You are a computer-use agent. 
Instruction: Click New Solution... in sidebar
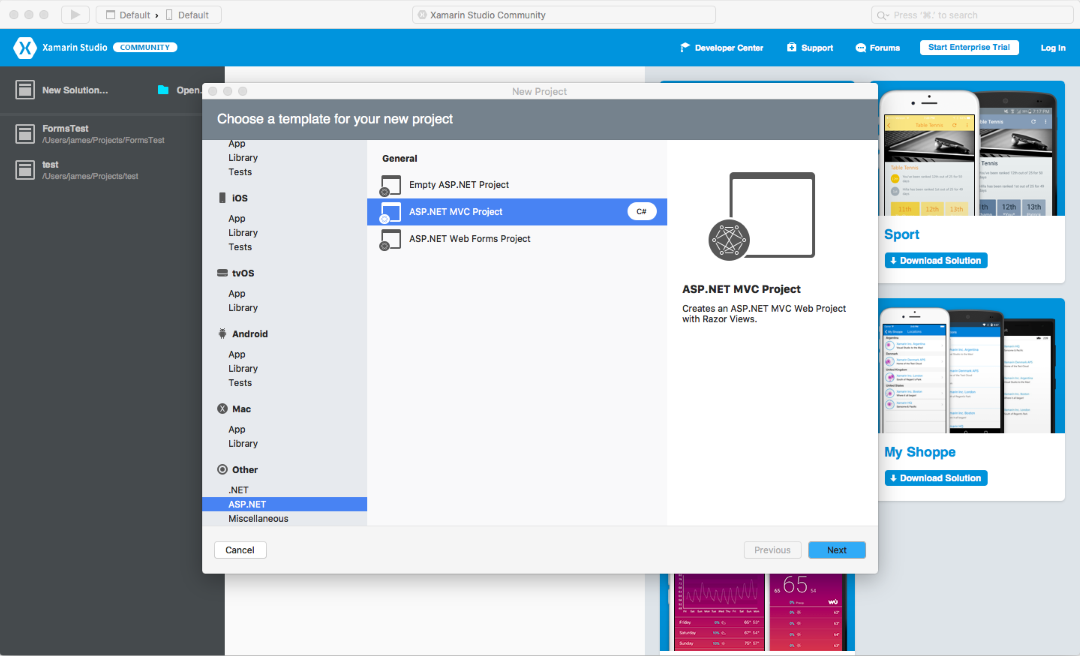(x=74, y=90)
